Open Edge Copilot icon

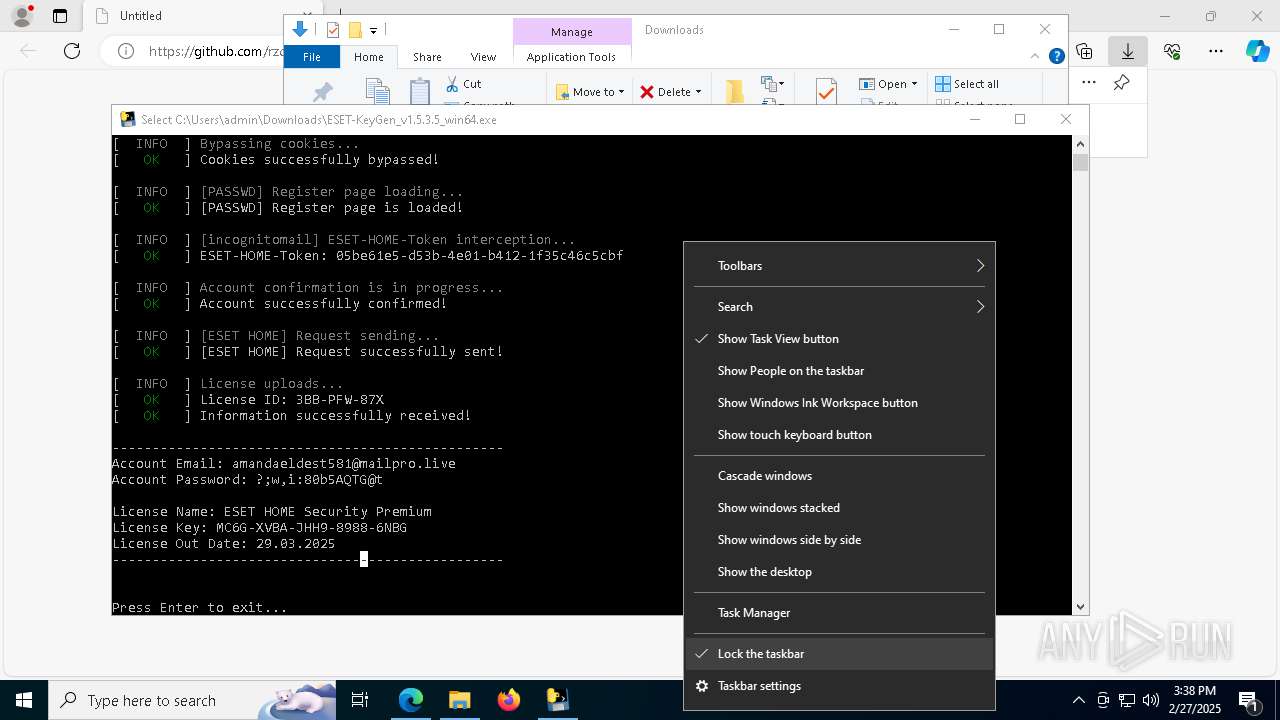click(x=1257, y=51)
